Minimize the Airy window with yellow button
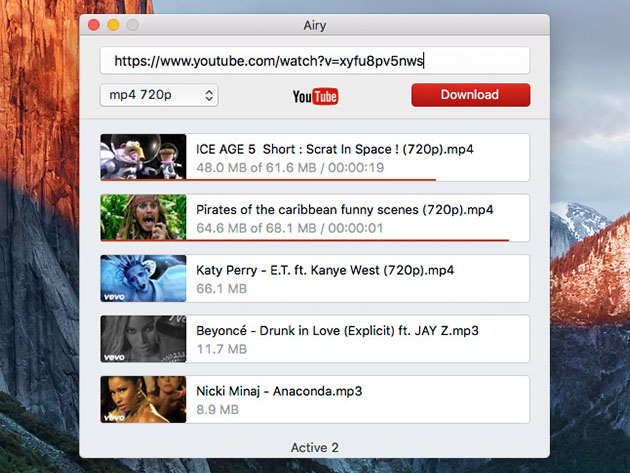 pyautogui.click(x=113, y=24)
